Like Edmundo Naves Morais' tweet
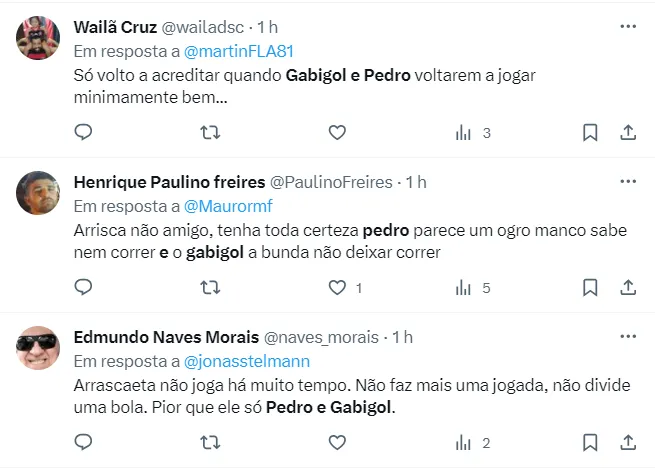 pyautogui.click(x=337, y=443)
